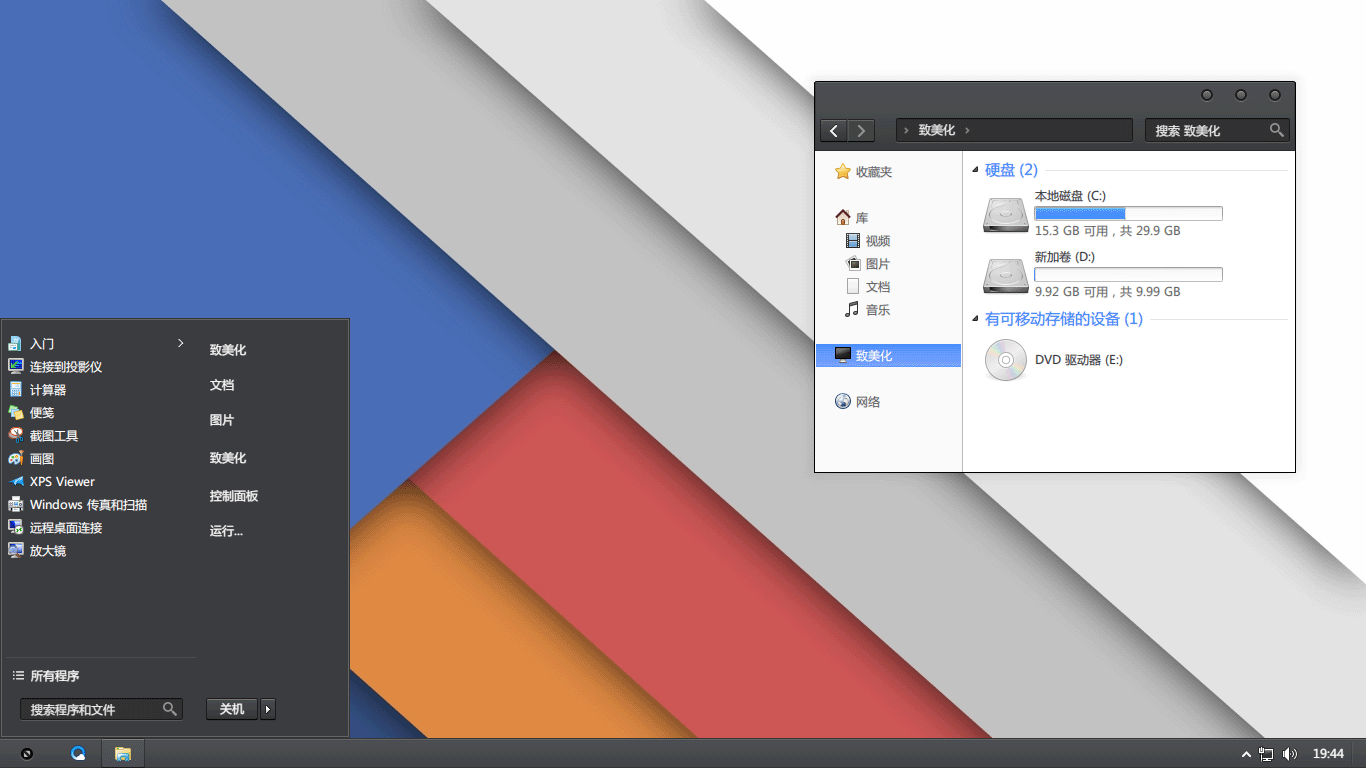
Task: Close the explorer window with last circle
Action: click(x=1275, y=95)
